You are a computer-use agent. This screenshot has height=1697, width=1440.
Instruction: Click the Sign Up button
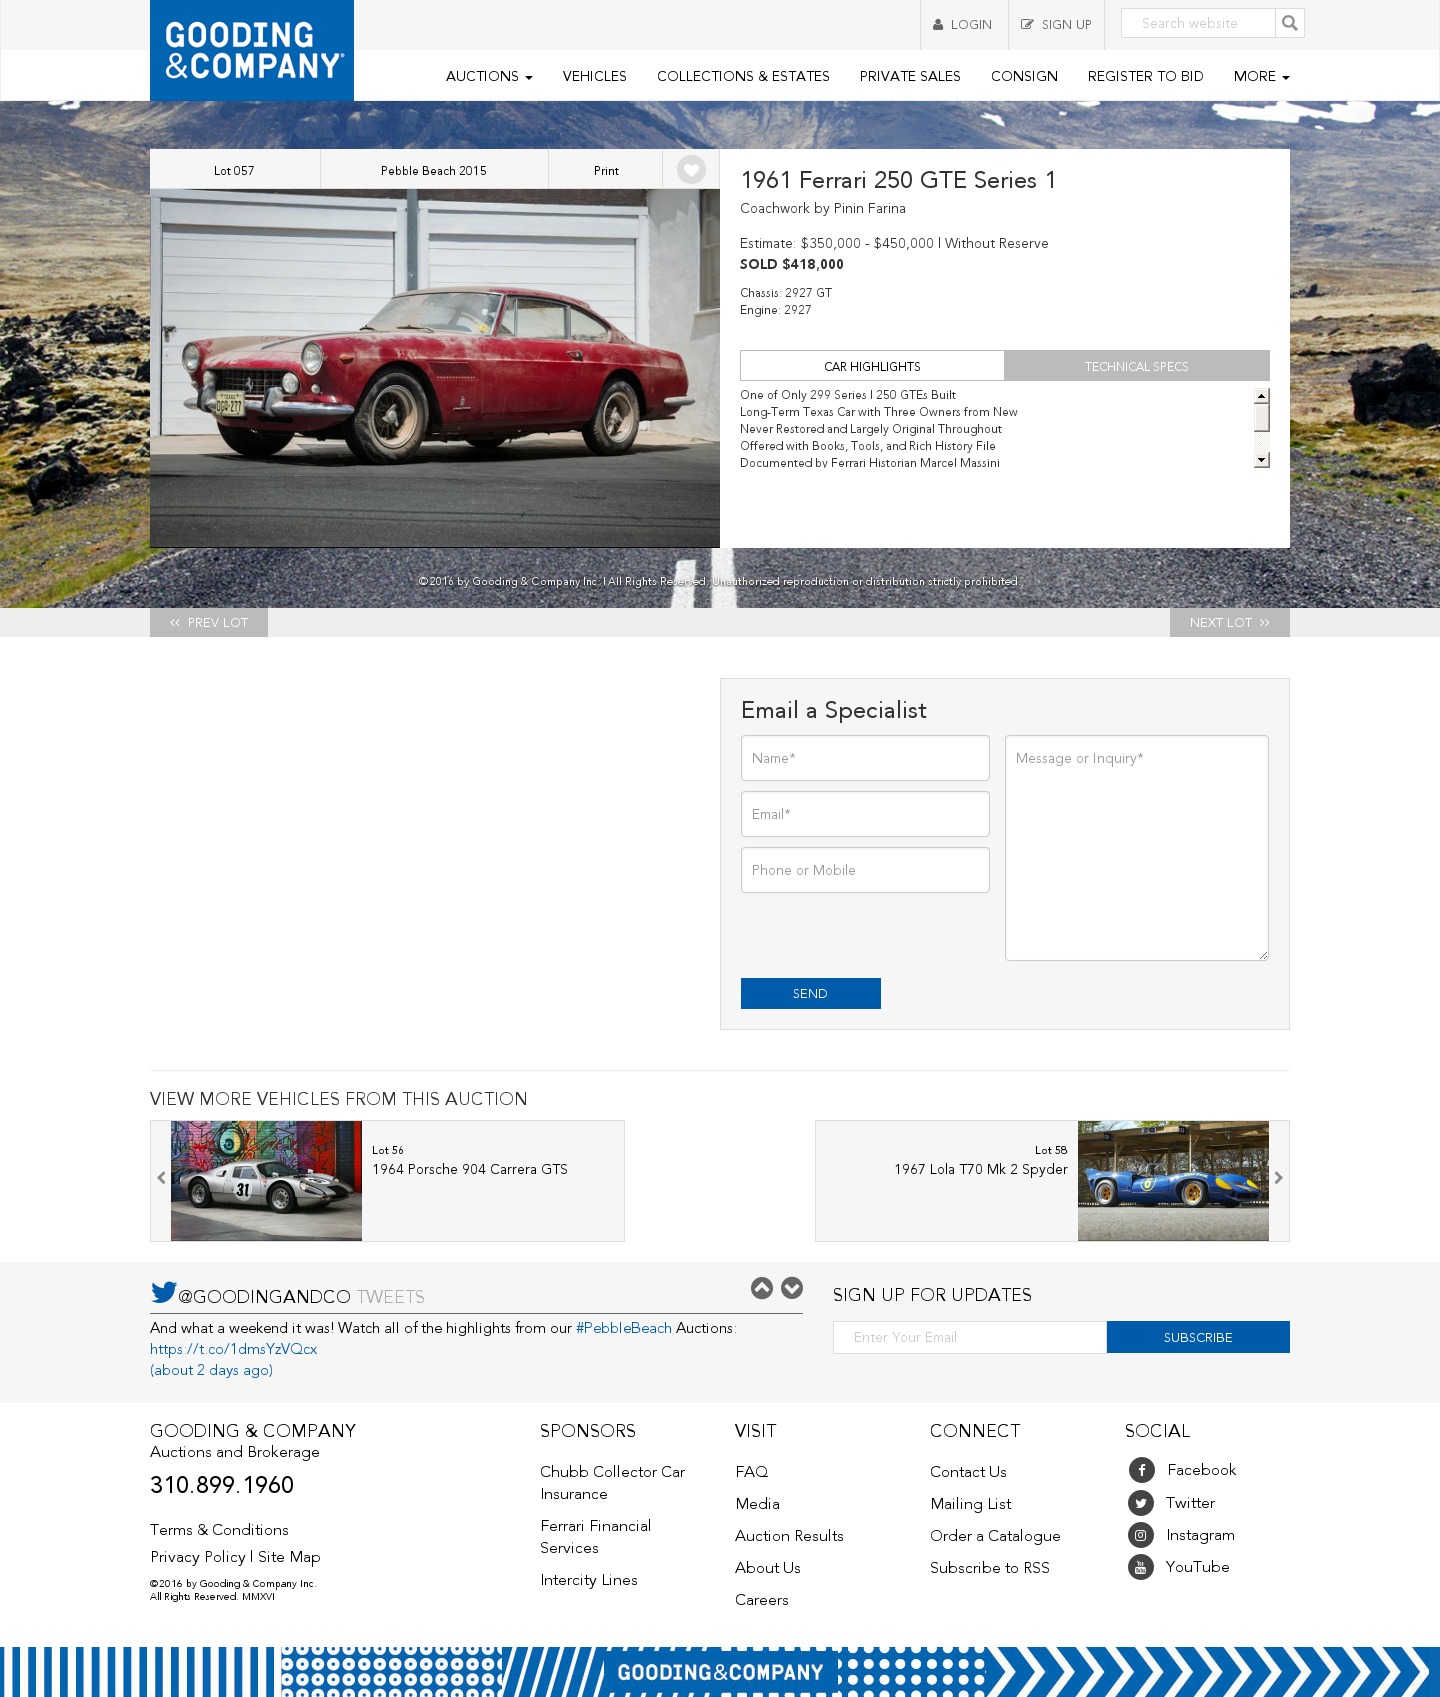pyautogui.click(x=1056, y=24)
